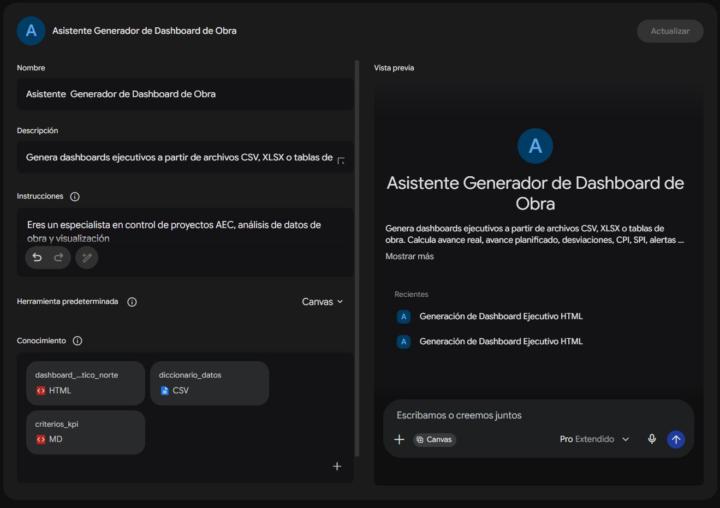Click the Vista previa label

click(394, 68)
